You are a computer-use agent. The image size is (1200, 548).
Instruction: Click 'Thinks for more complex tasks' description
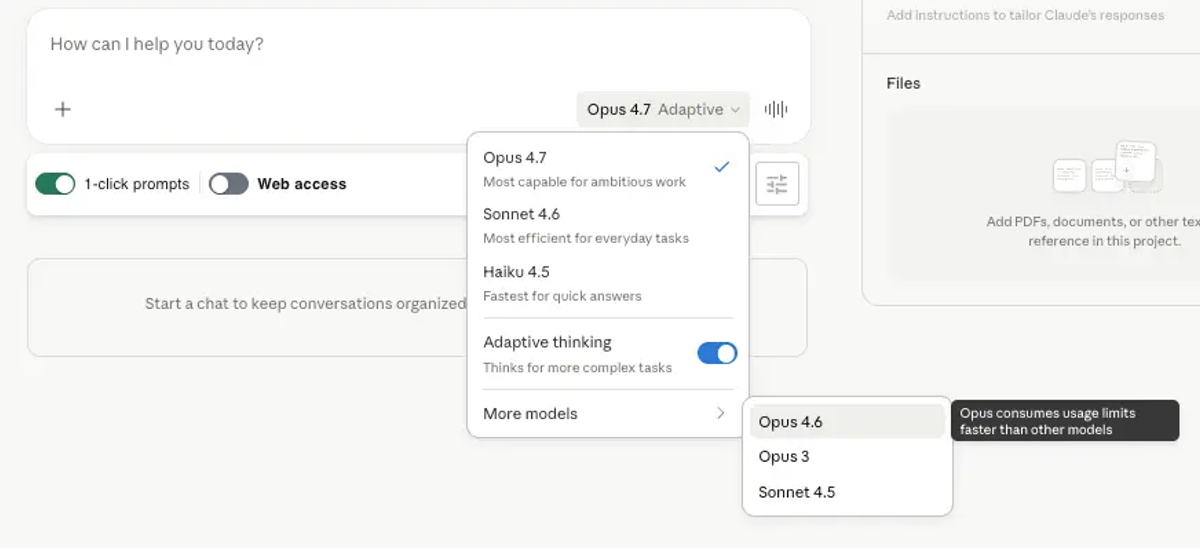577,368
